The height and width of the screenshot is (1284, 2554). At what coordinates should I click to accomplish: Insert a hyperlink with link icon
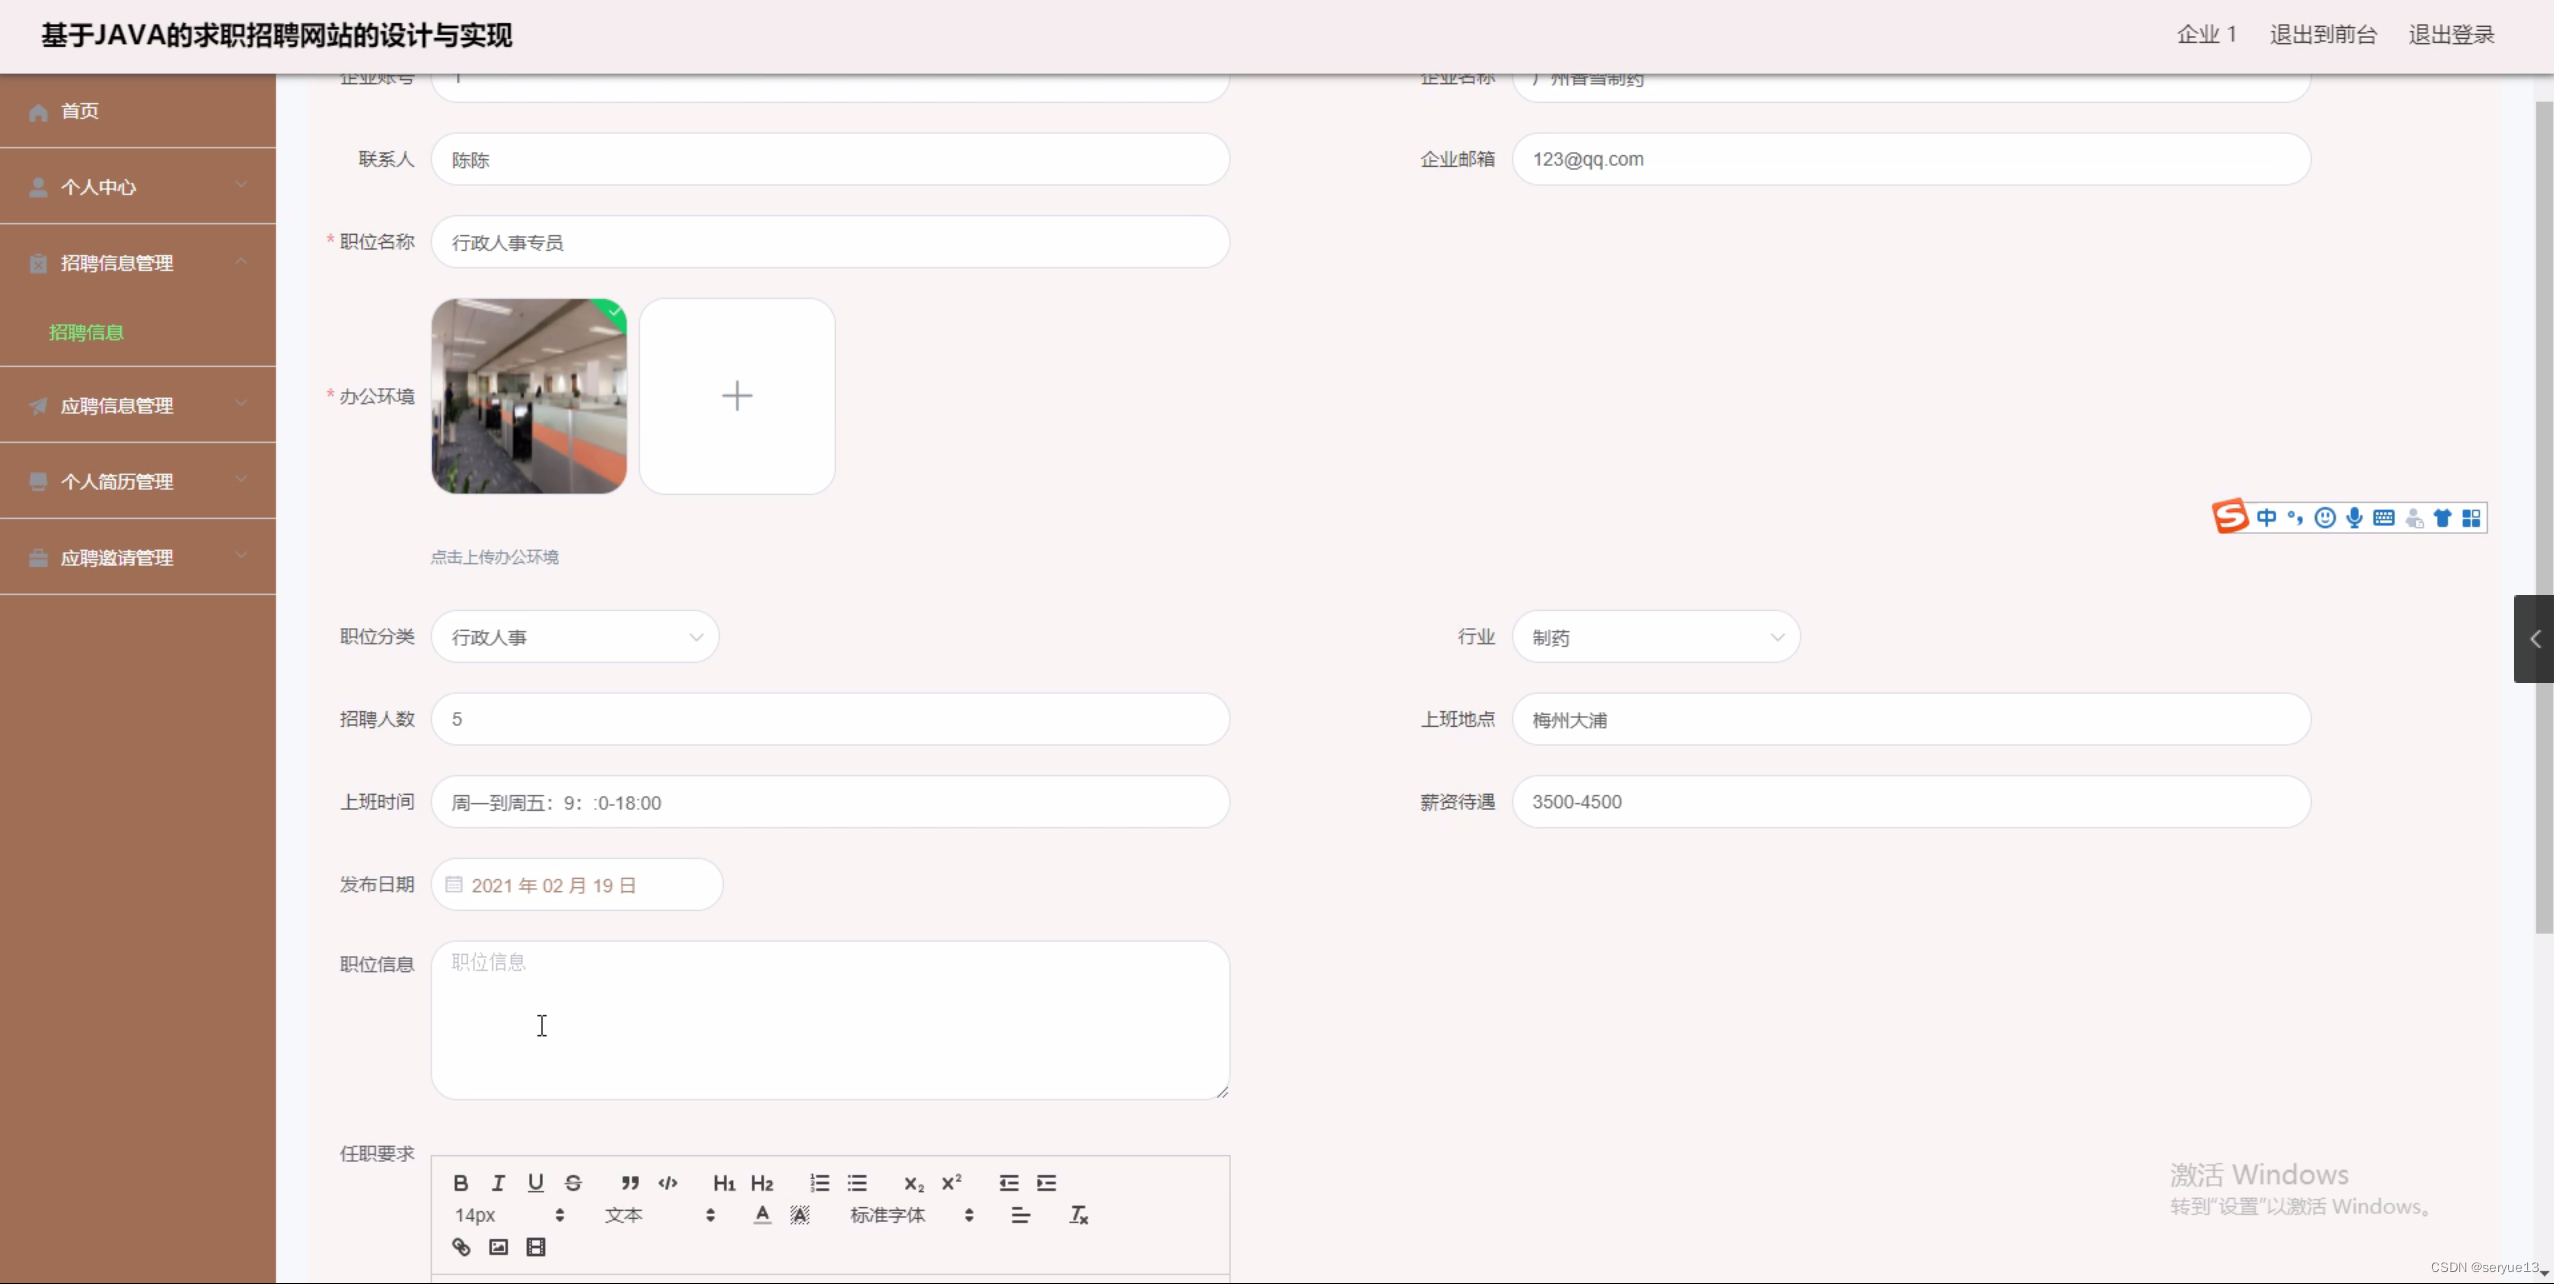461,1247
